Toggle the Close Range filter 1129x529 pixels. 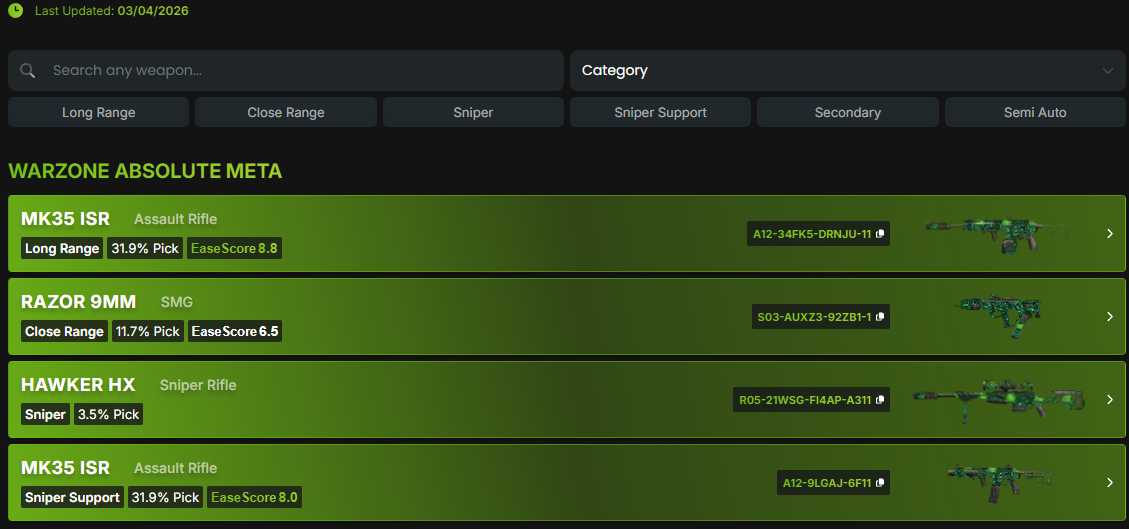[286, 112]
